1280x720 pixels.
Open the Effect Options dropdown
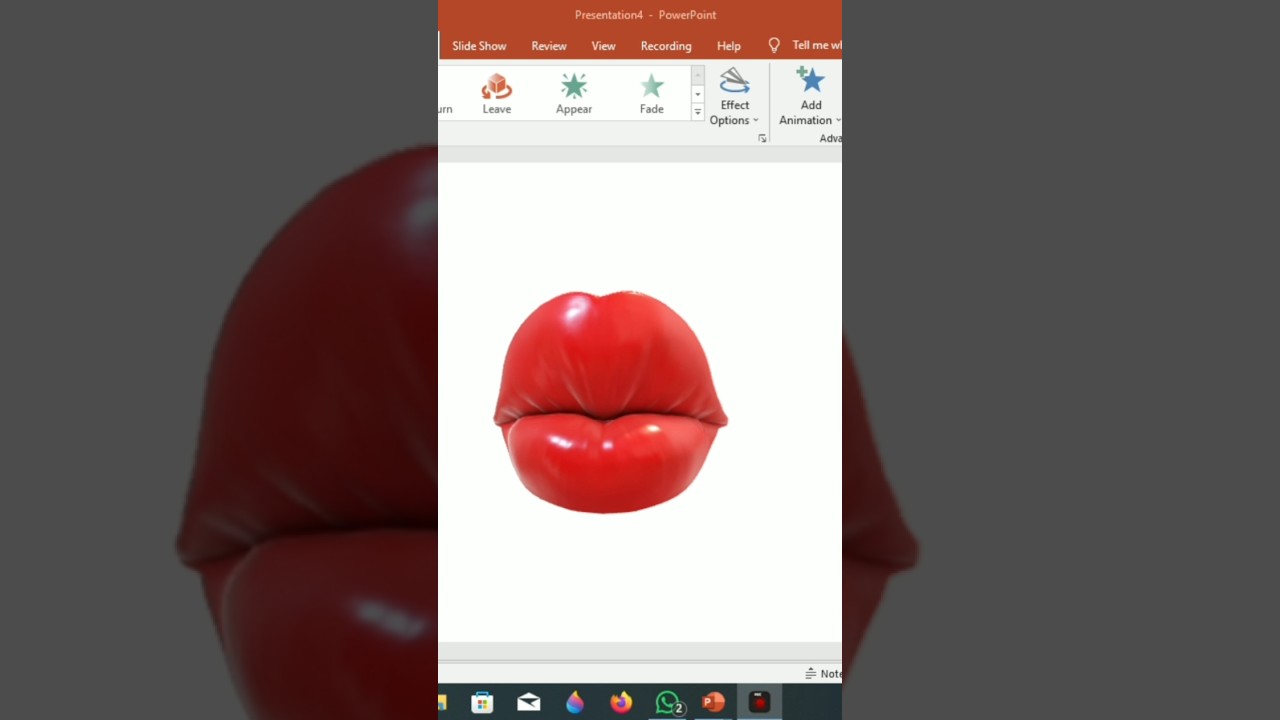tap(734, 97)
